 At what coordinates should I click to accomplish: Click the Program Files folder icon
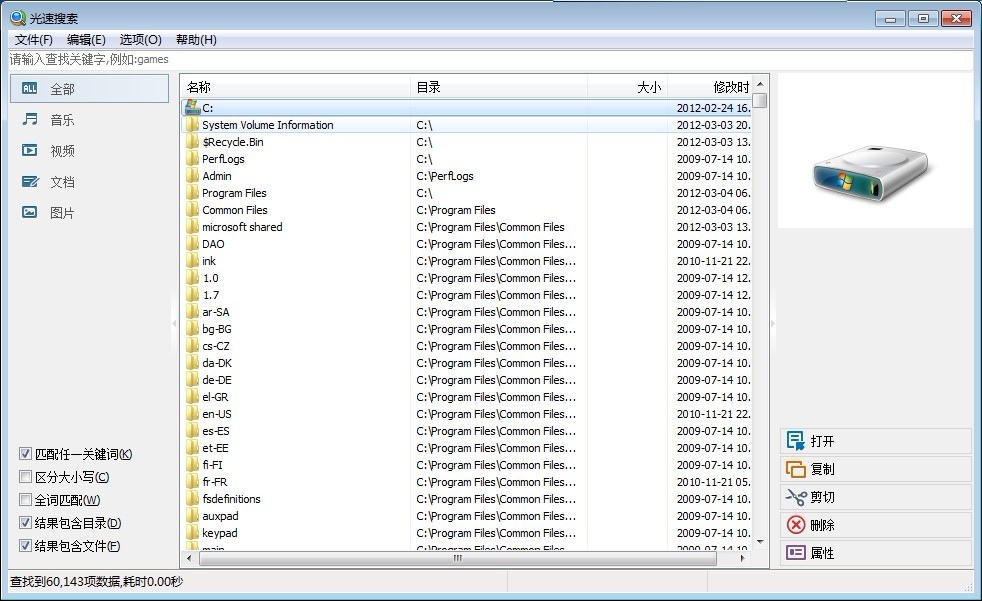[x=193, y=193]
